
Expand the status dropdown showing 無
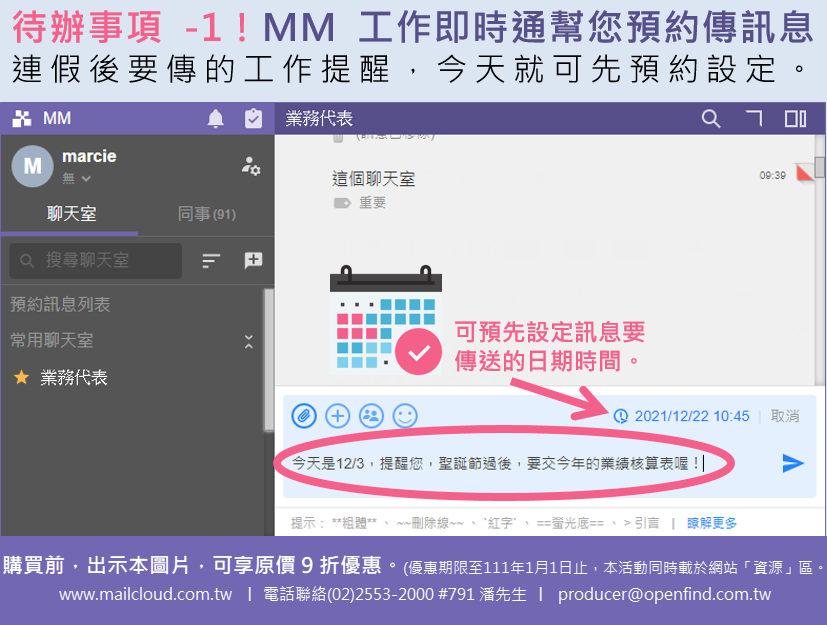[x=76, y=179]
